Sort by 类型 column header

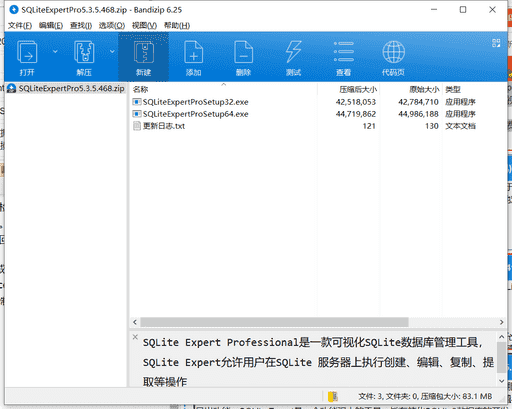(x=453, y=89)
